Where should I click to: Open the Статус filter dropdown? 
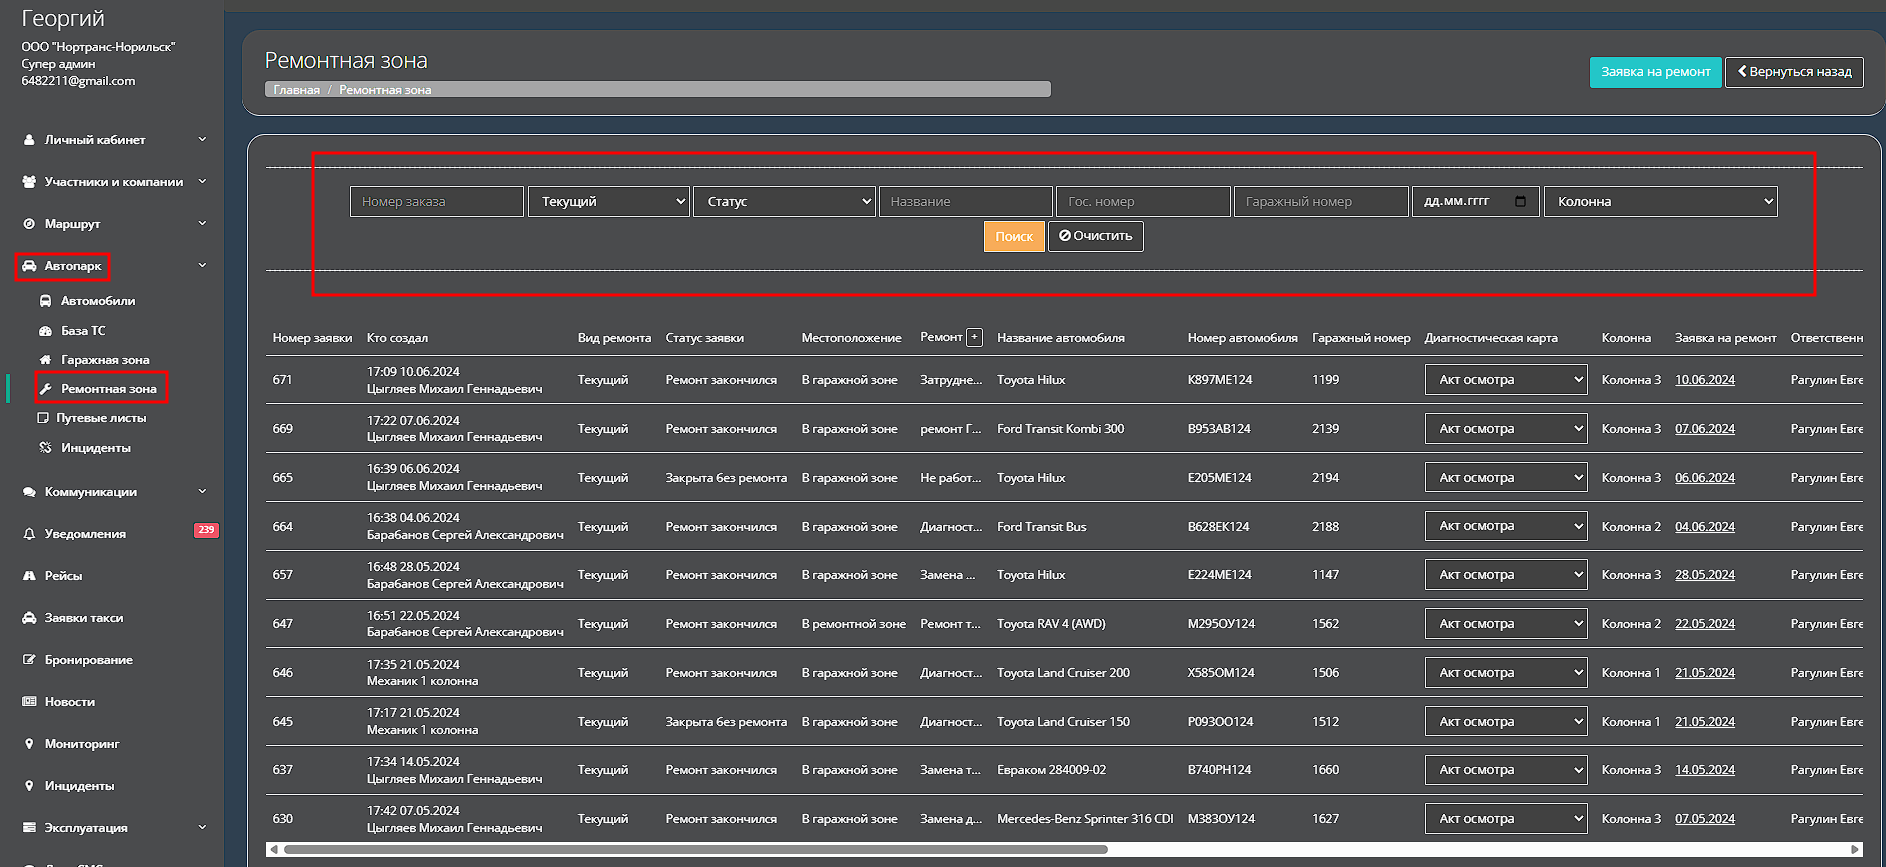click(784, 201)
